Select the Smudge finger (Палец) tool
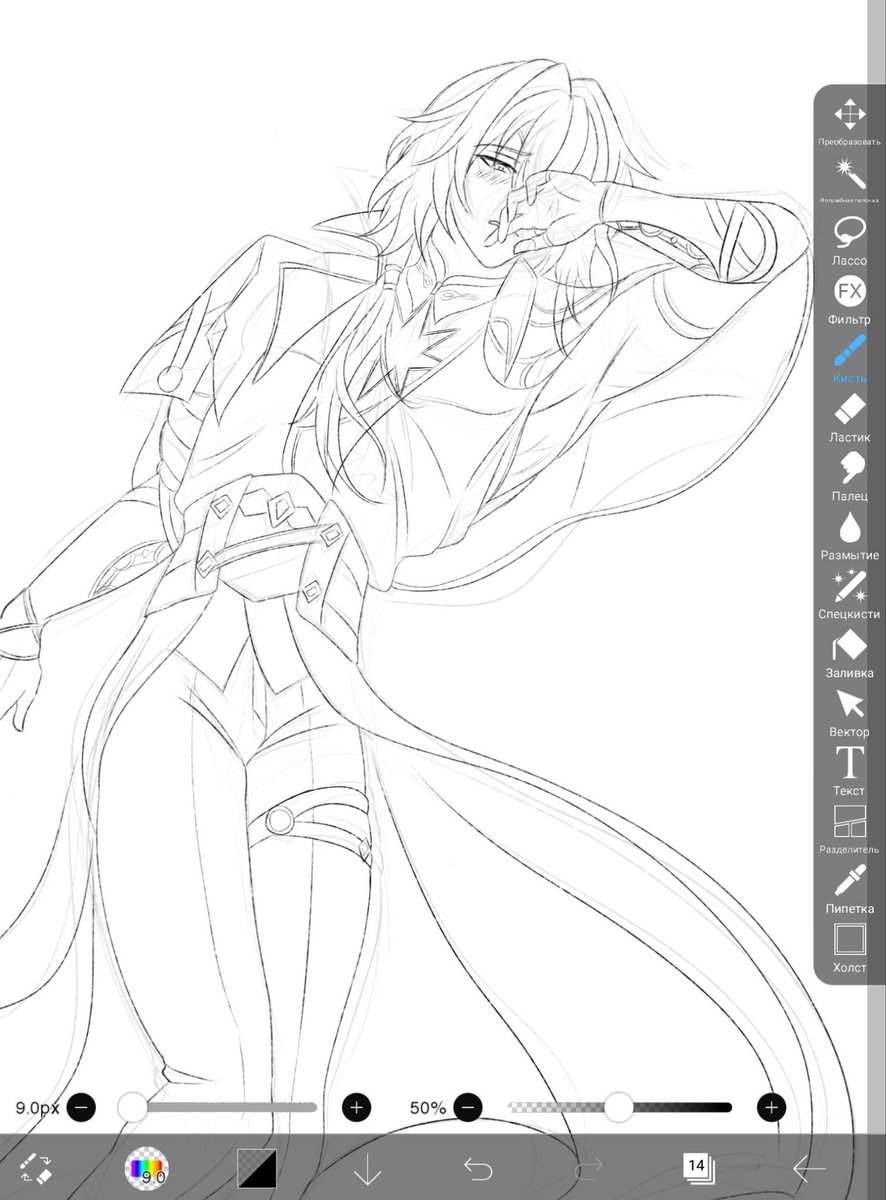The height and width of the screenshot is (1200, 886). click(x=849, y=476)
